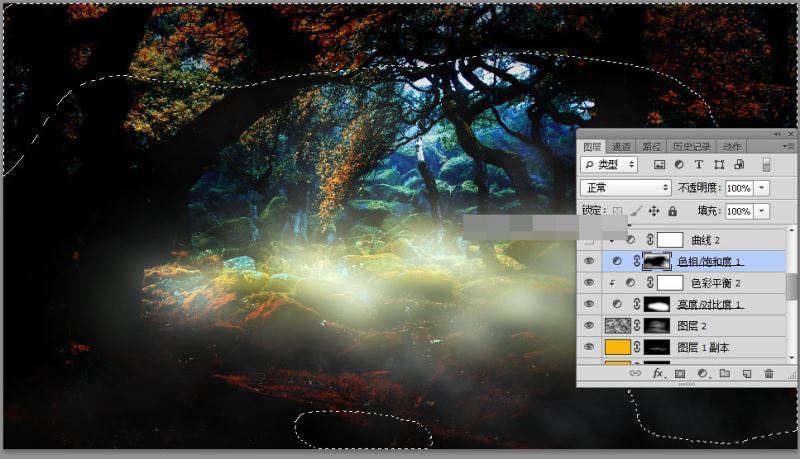Click the 不透明度 100% value field

(739, 188)
